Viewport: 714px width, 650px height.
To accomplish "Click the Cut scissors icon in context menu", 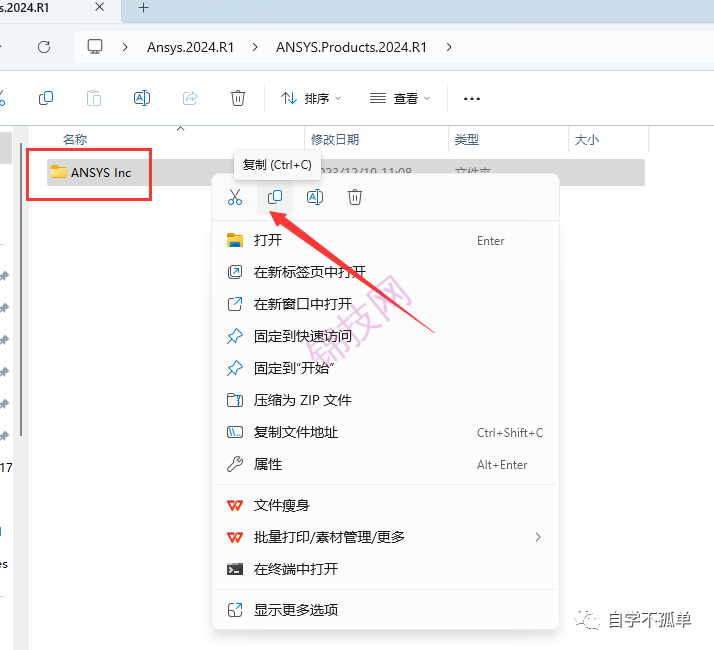I will [235, 197].
